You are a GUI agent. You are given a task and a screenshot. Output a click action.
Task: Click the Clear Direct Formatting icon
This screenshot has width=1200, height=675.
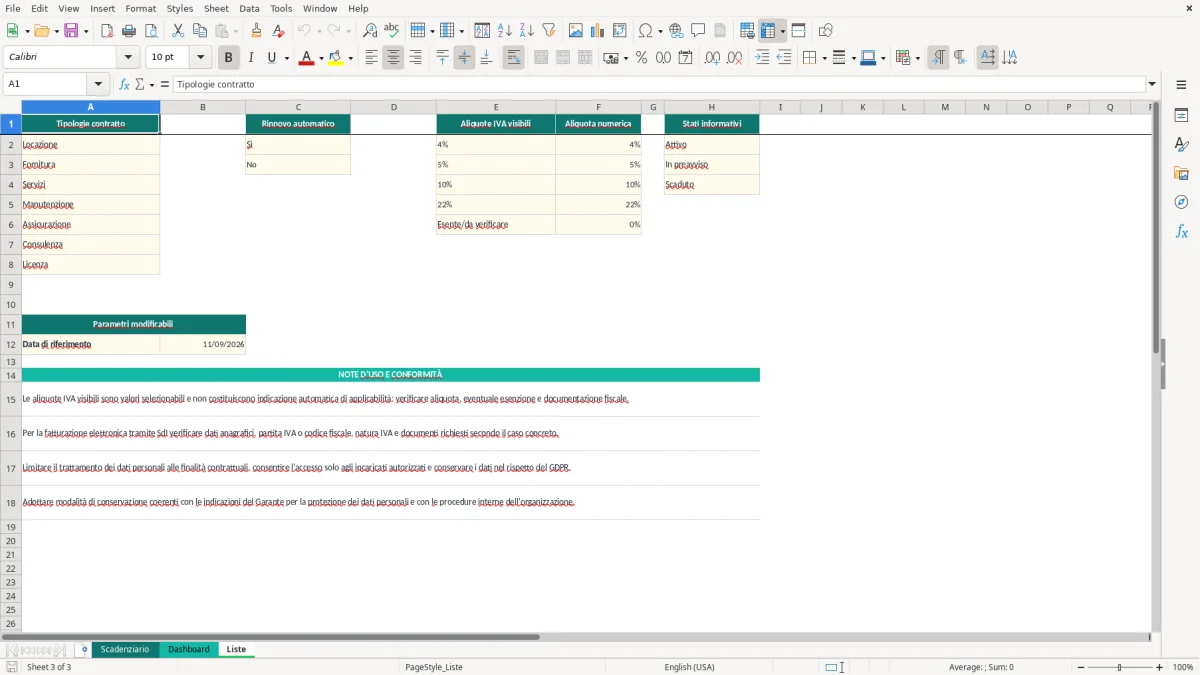point(278,30)
